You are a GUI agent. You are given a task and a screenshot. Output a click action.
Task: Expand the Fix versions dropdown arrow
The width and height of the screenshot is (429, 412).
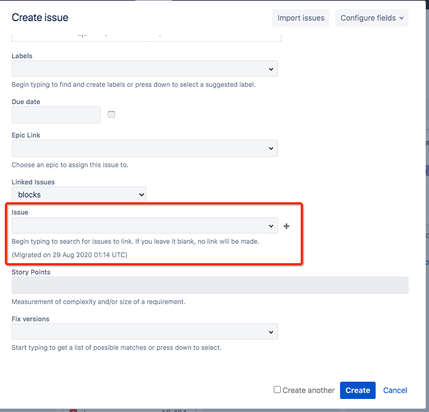click(271, 332)
